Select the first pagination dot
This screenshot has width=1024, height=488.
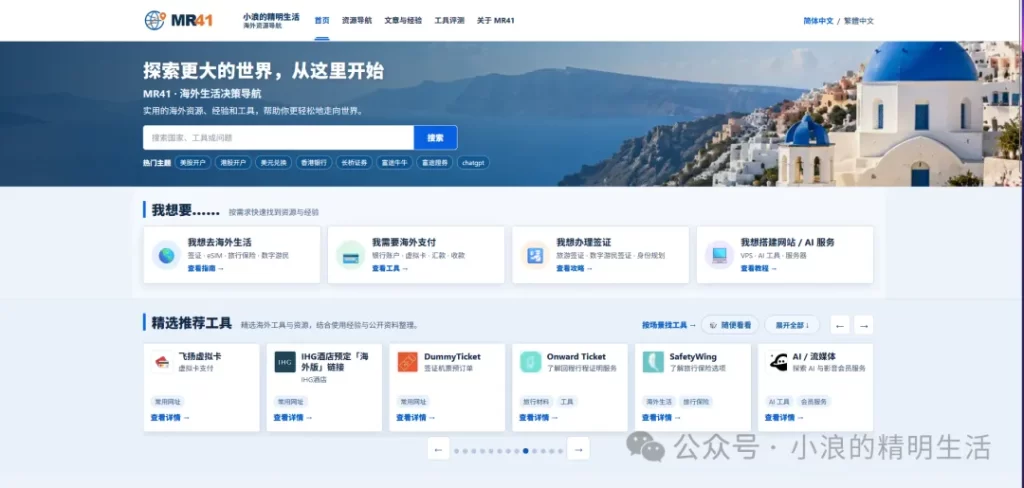[x=457, y=451]
